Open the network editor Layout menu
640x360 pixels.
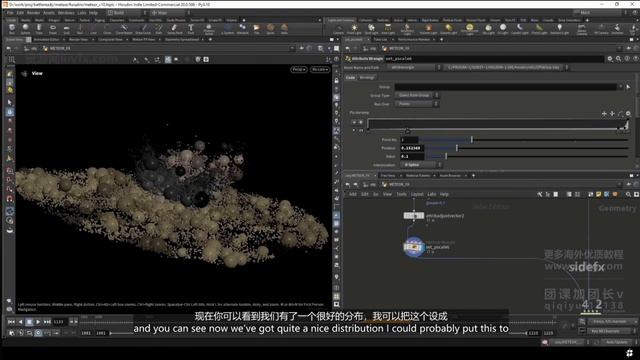click(x=417, y=194)
